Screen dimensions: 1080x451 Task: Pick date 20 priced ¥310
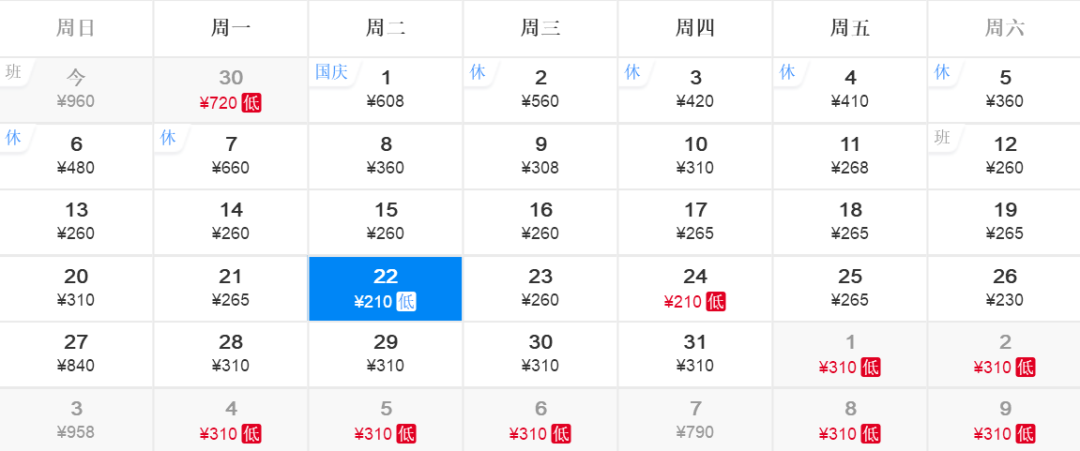[76, 289]
